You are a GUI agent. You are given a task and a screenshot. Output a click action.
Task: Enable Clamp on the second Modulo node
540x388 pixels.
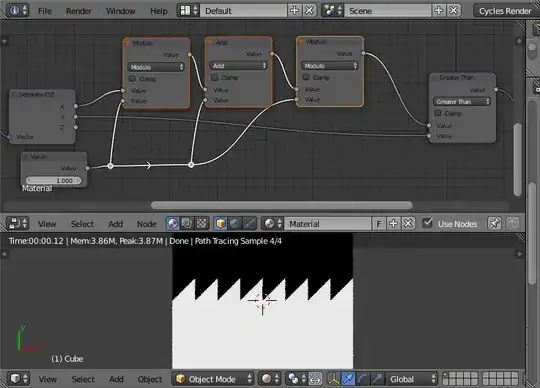point(306,77)
